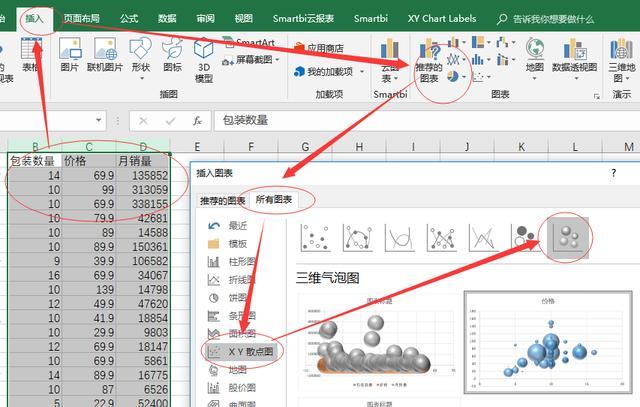Viewport: 640px width, 407px height.
Task: Click the formula bar confirm checkmark
Action: click(x=171, y=121)
